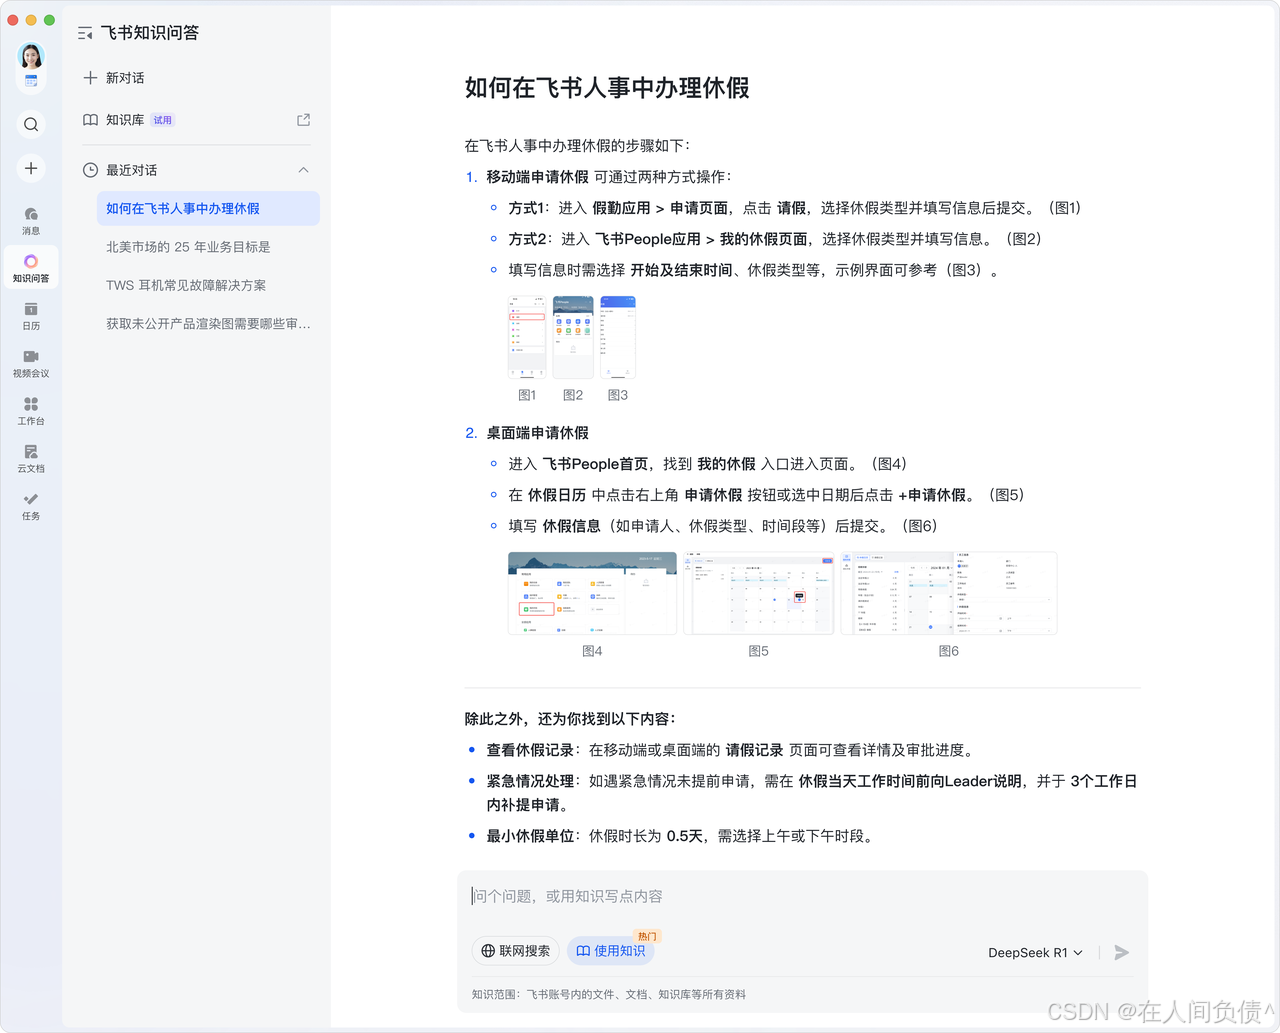Screen dimensions: 1280x1033
Task: Click the 最近对话 section label
Action: (132, 170)
